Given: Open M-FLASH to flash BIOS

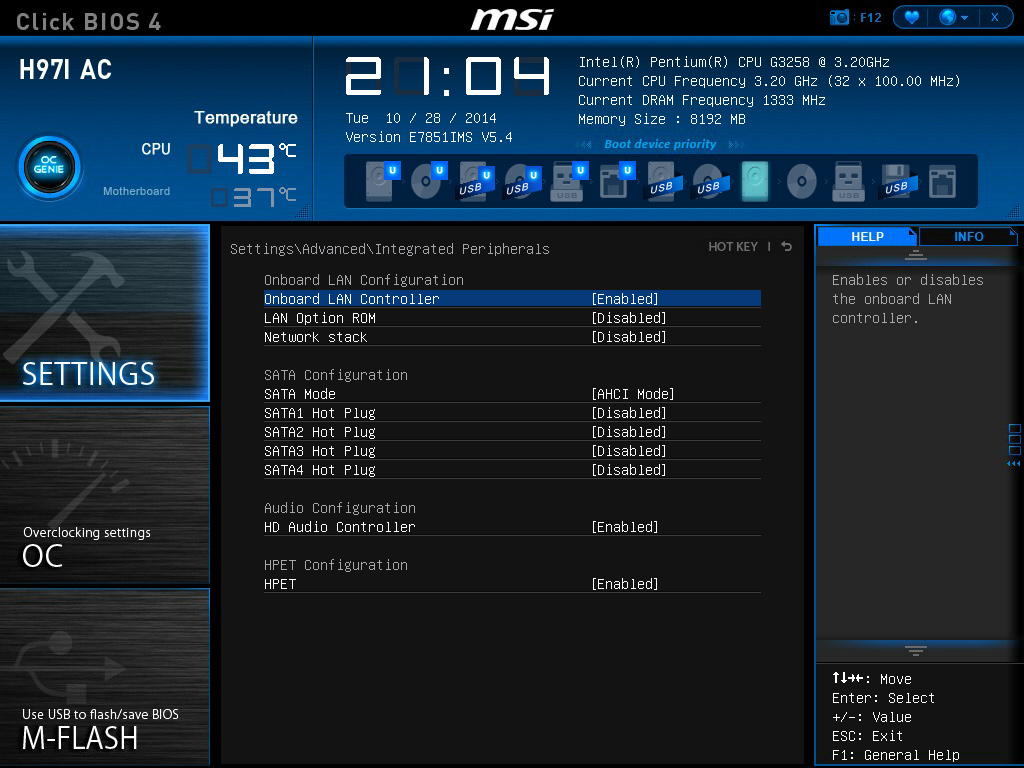Looking at the screenshot, I should (105, 678).
